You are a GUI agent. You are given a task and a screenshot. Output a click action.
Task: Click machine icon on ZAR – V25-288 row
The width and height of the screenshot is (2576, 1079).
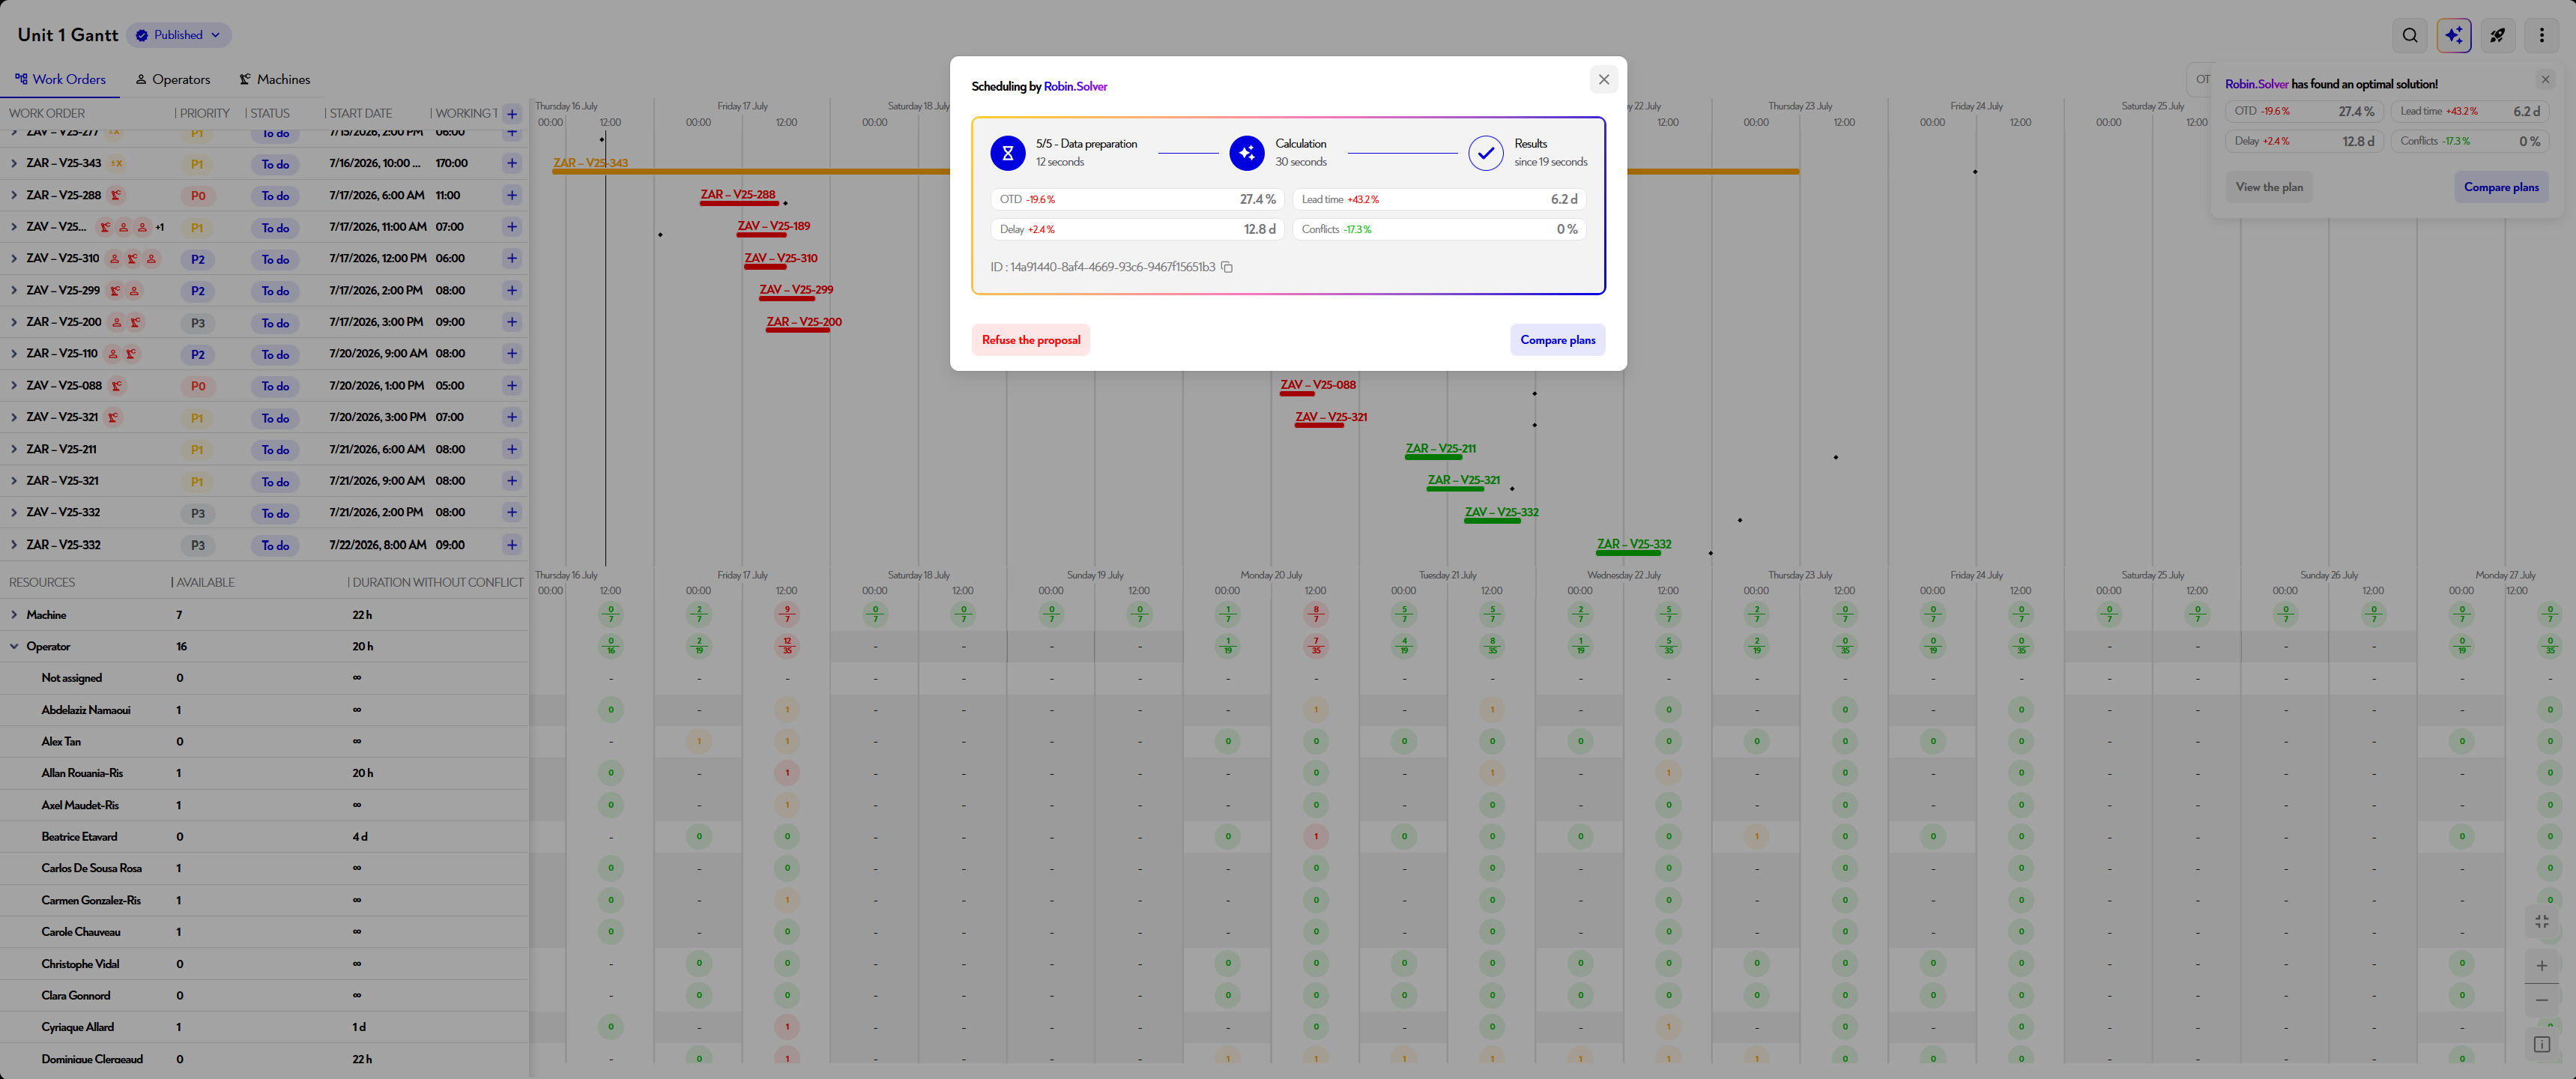pos(116,195)
